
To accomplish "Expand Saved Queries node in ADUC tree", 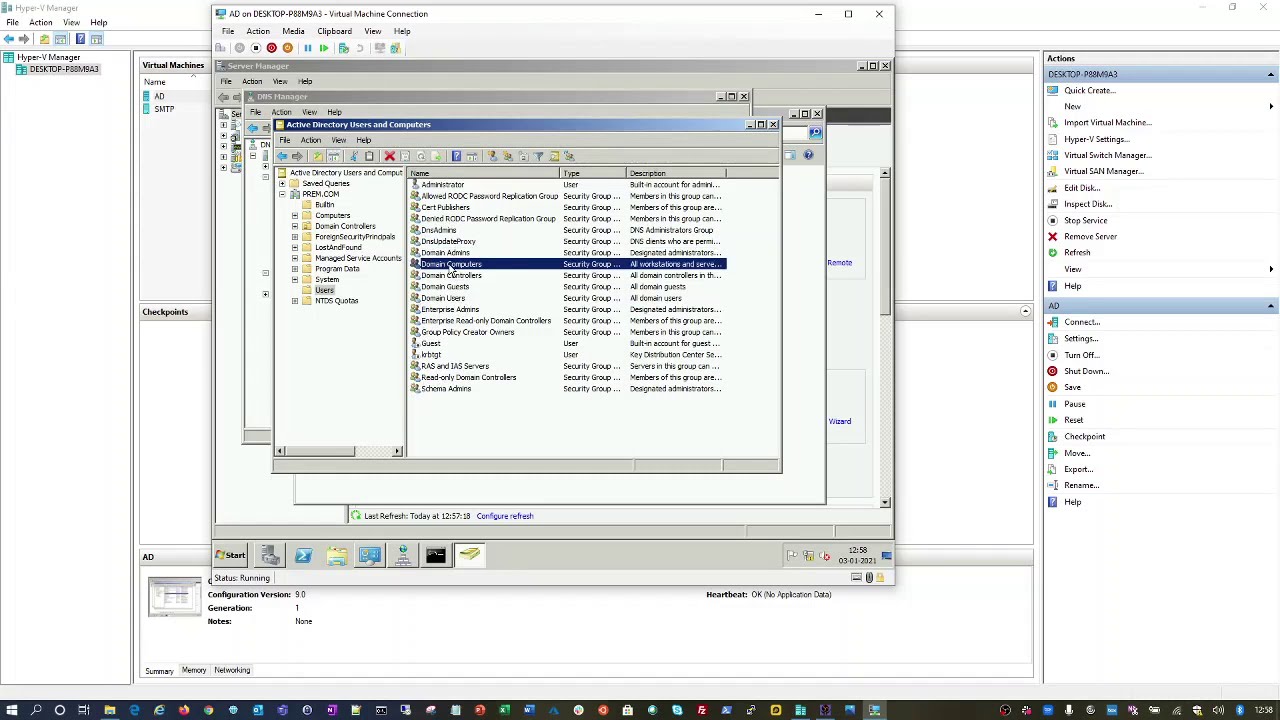I will coord(282,184).
